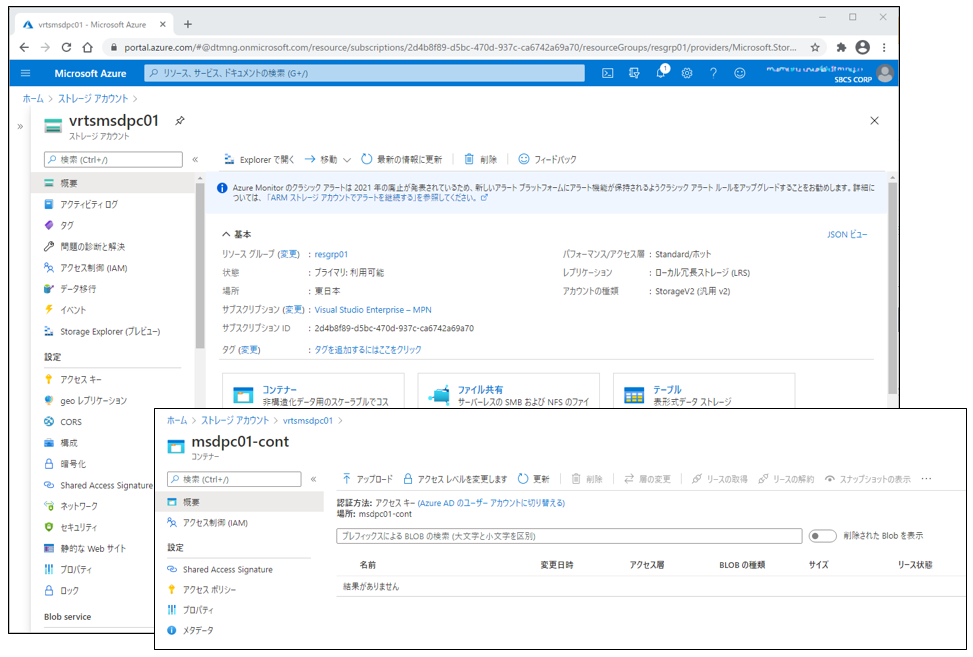Expand the 移動 dropdown
This screenshot has width=973, height=657.
(328, 159)
